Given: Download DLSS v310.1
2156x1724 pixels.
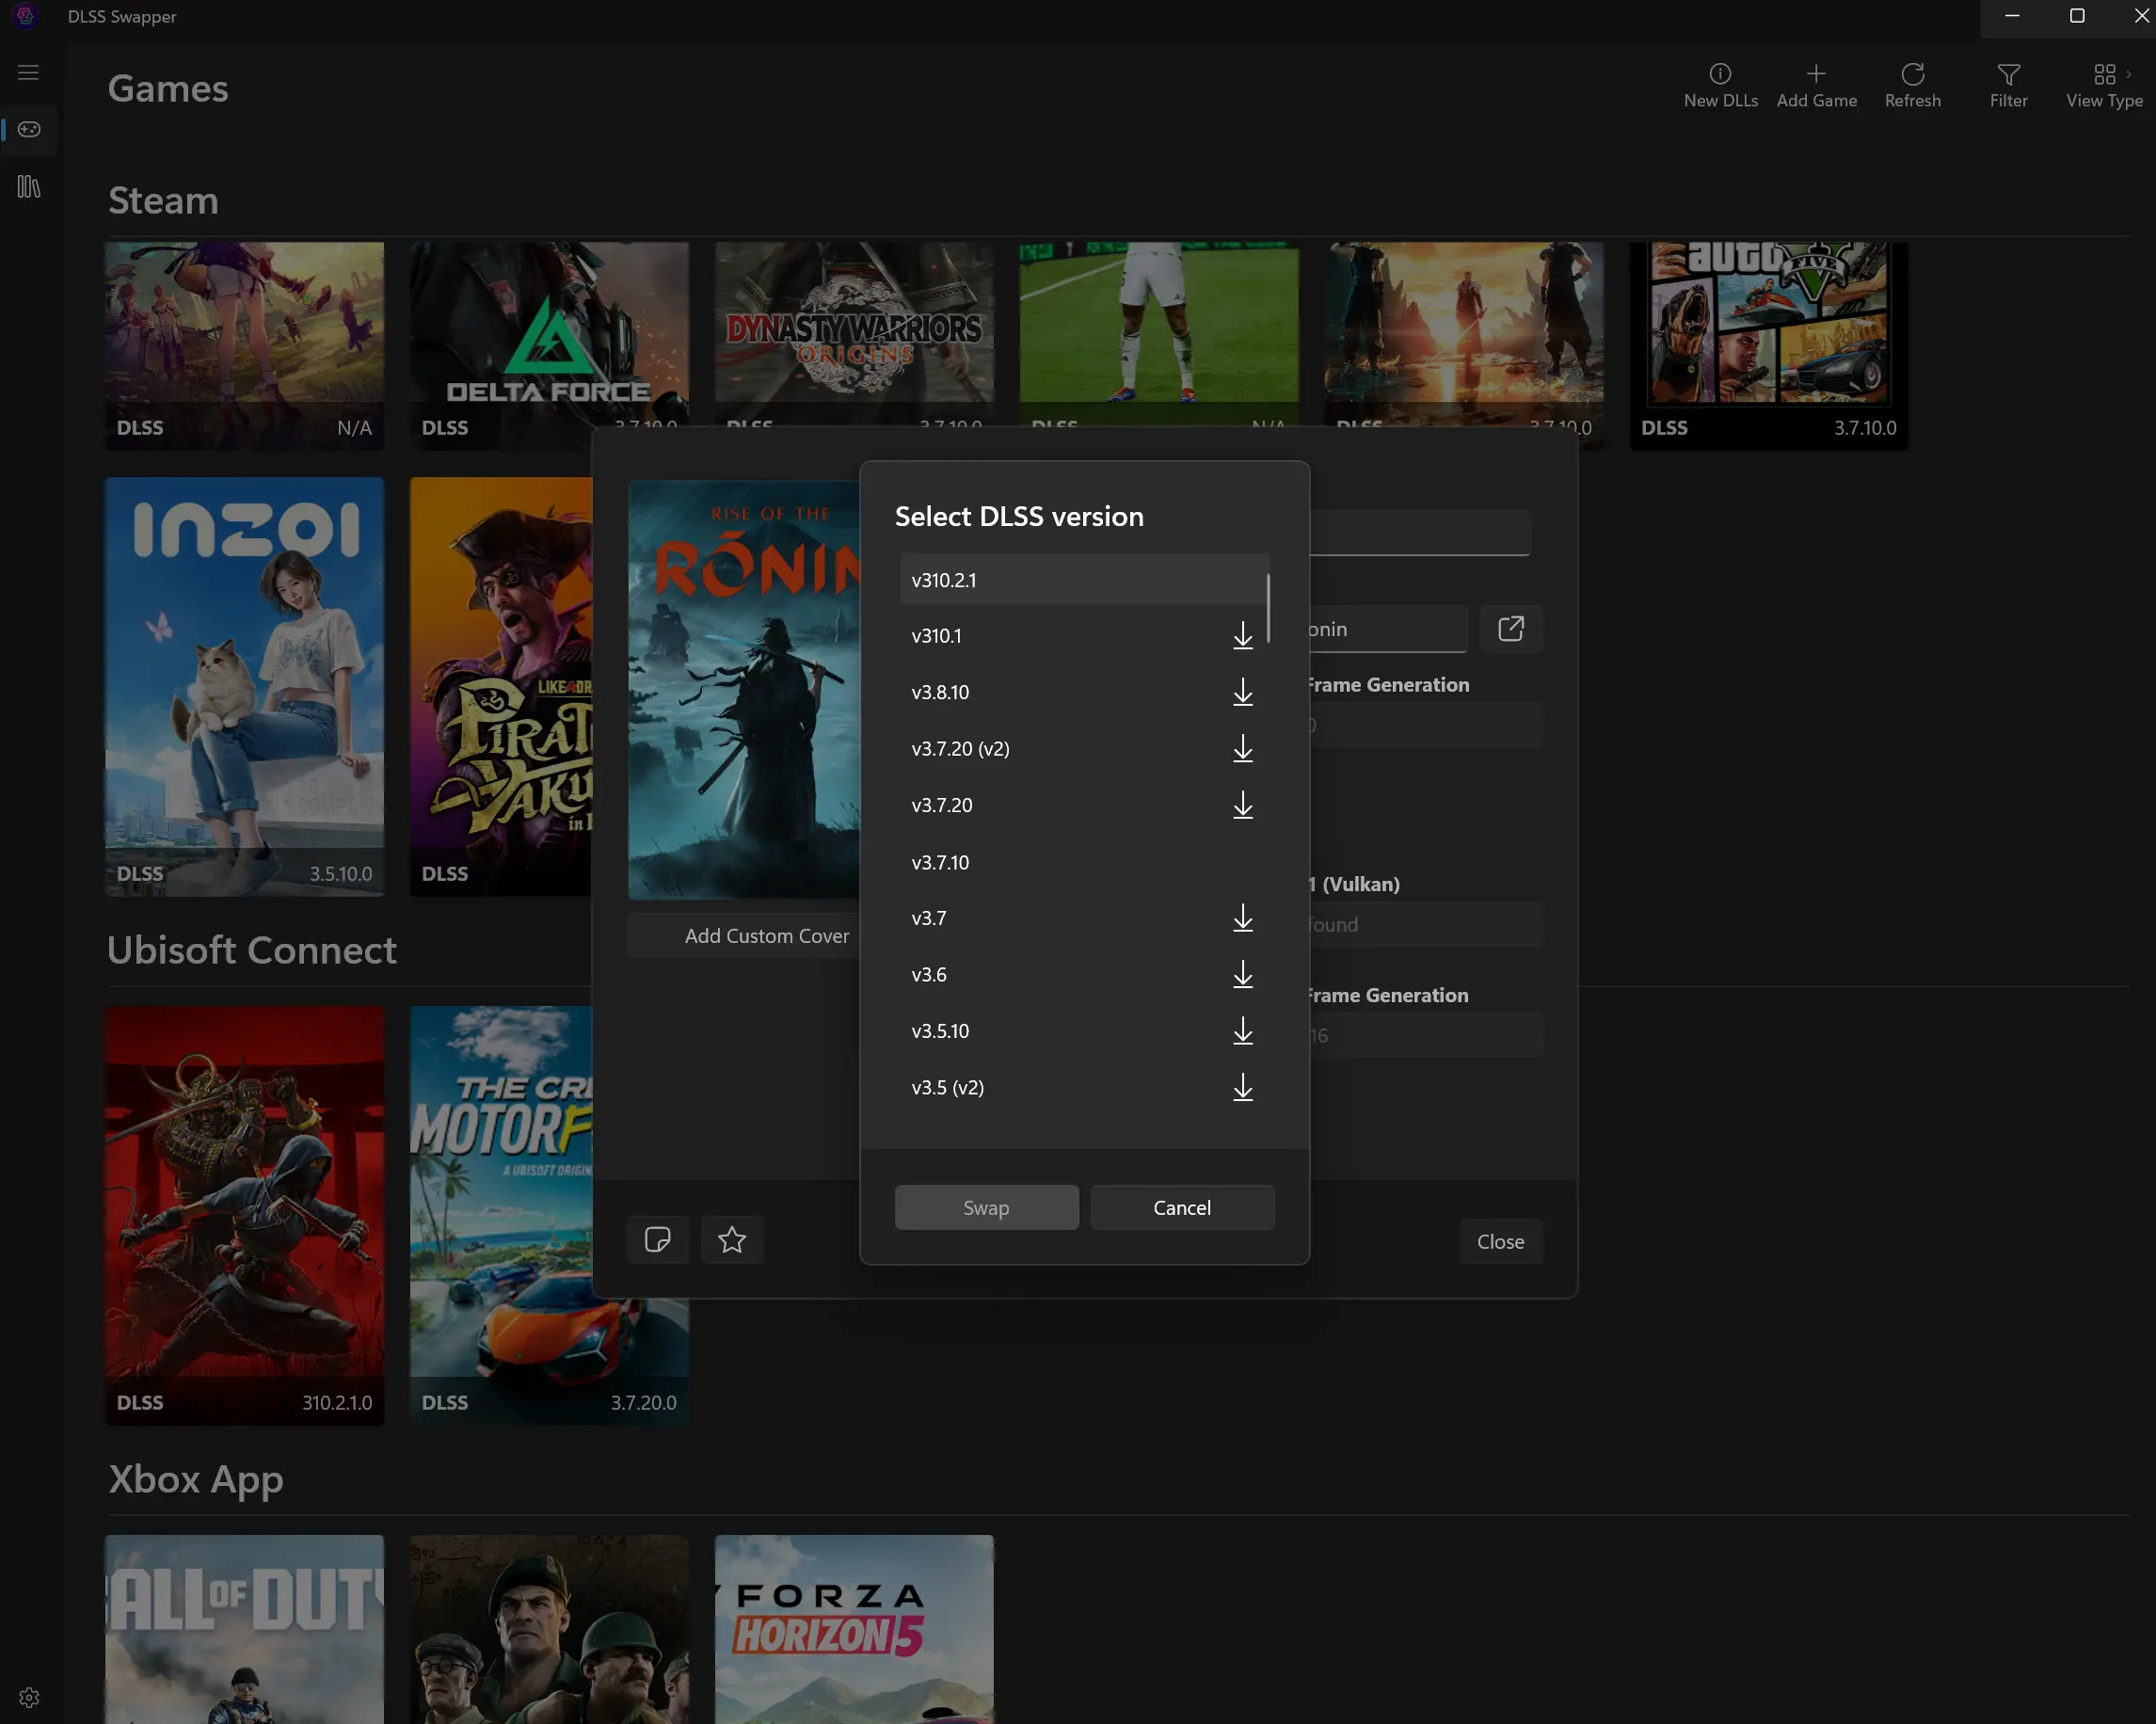Looking at the screenshot, I should click(1242, 636).
